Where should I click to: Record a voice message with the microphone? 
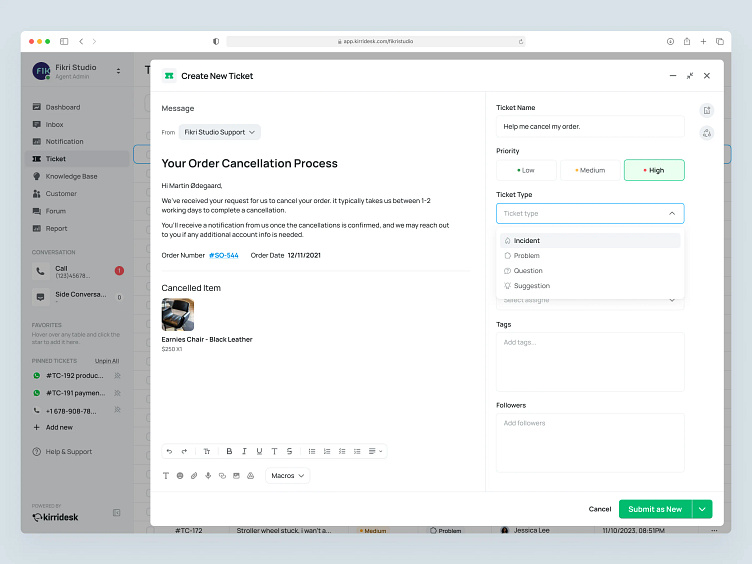coord(208,476)
